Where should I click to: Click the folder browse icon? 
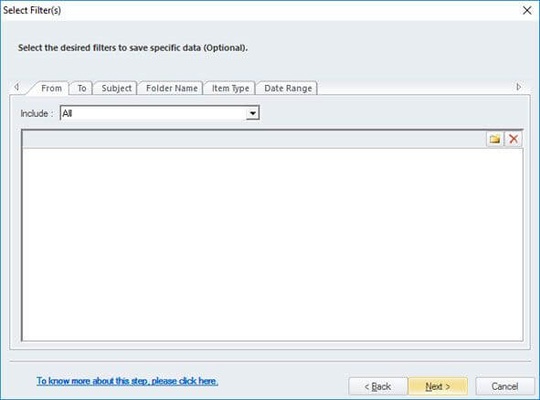(x=495, y=139)
